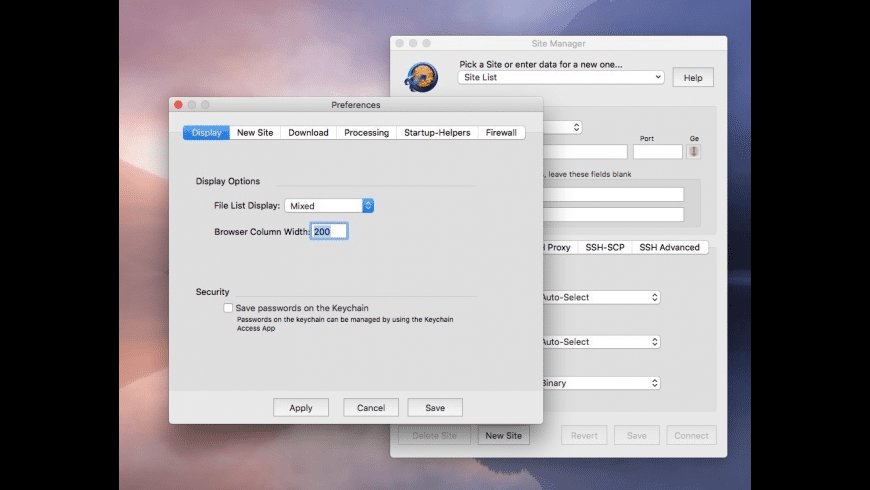Screen dimensions: 870x490
Task: Open the partially hidden protocol dropdown in Site Manager
Action: (563, 127)
